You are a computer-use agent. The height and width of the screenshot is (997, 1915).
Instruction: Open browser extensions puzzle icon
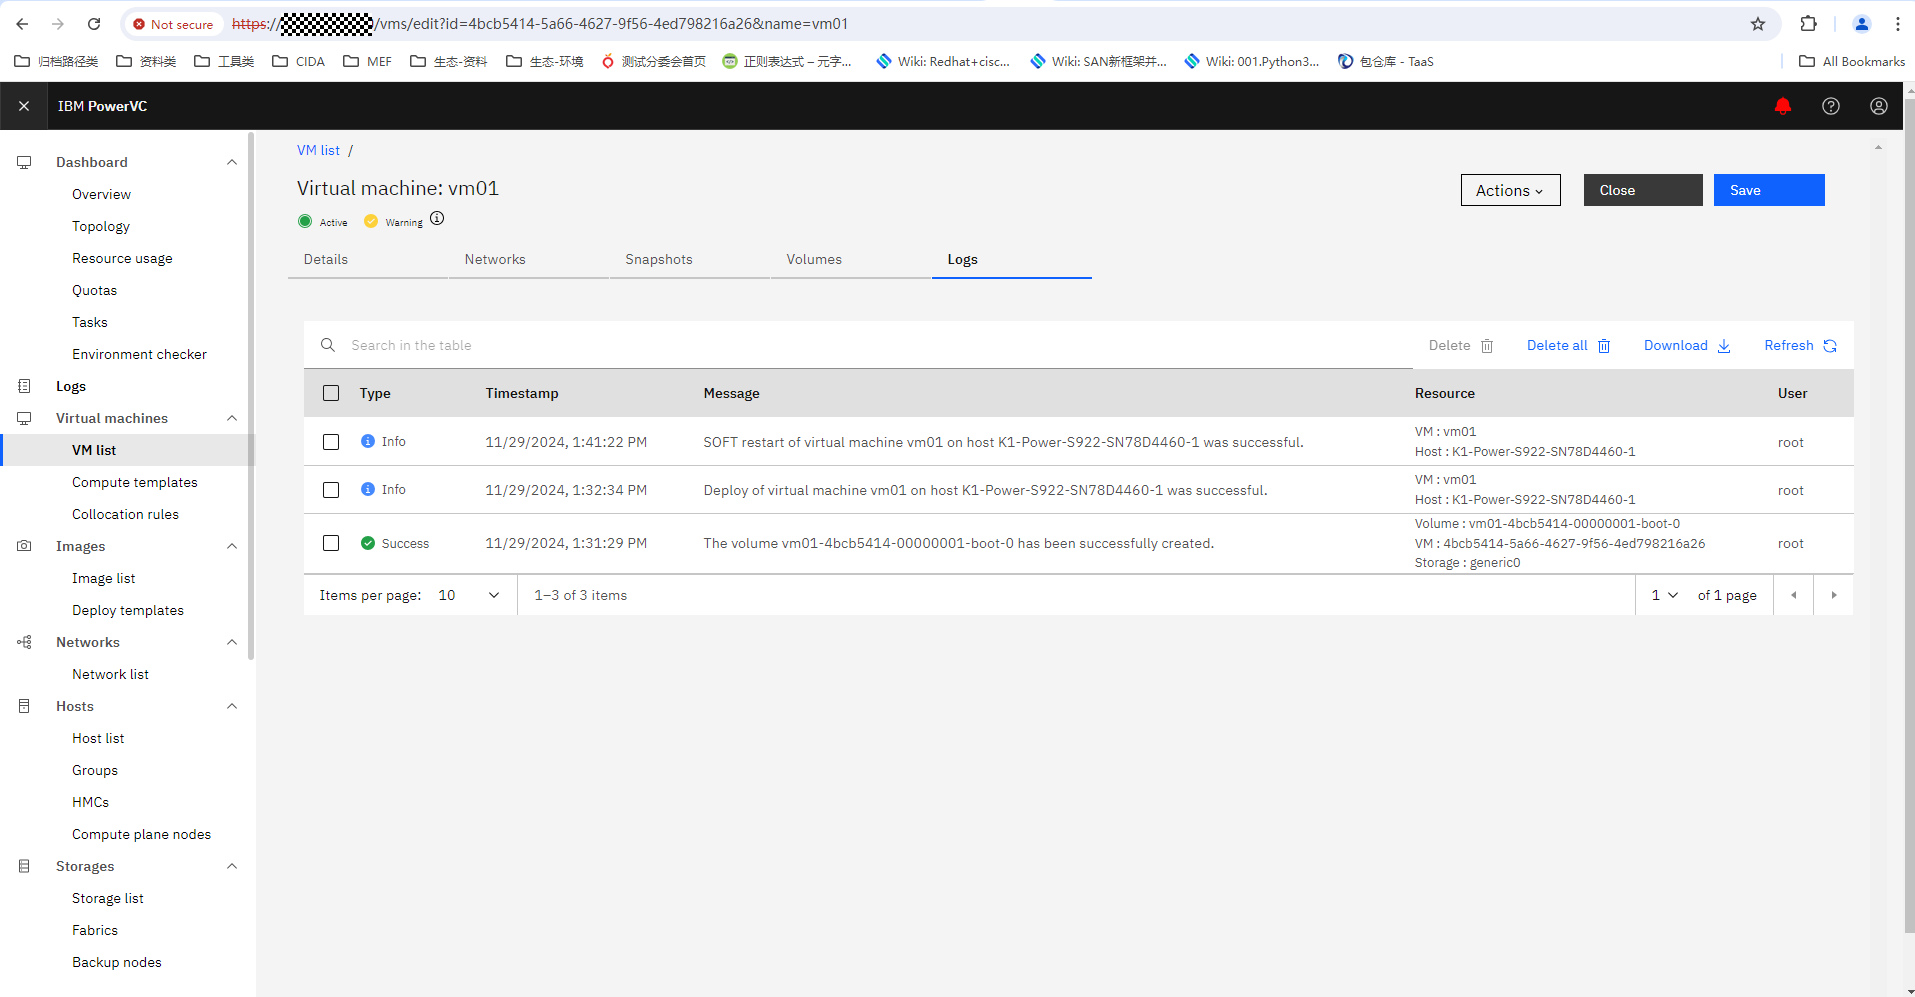point(1808,24)
